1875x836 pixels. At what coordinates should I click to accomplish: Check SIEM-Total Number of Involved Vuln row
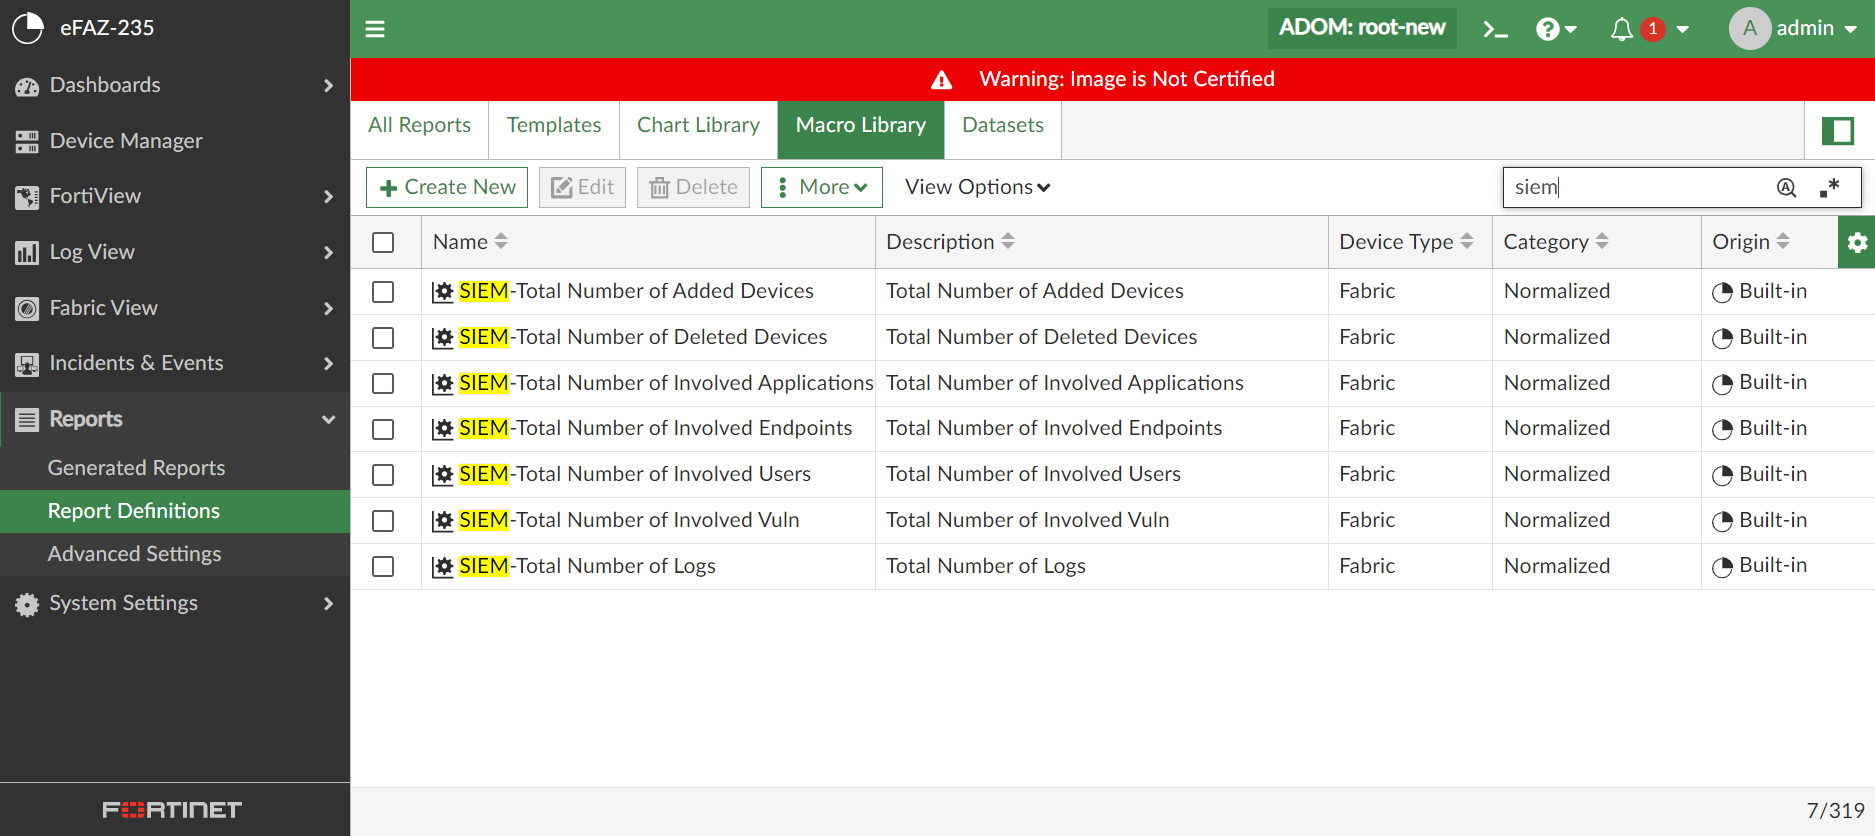point(383,521)
